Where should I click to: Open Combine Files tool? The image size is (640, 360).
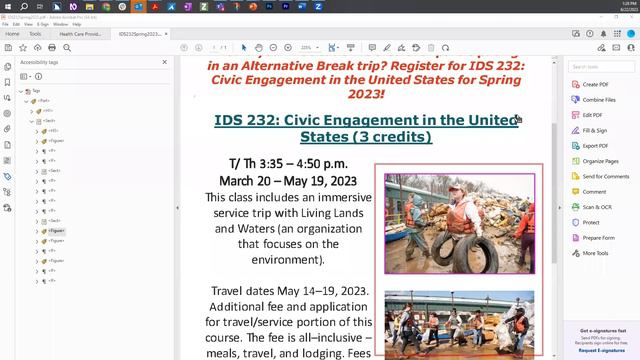pyautogui.click(x=594, y=100)
